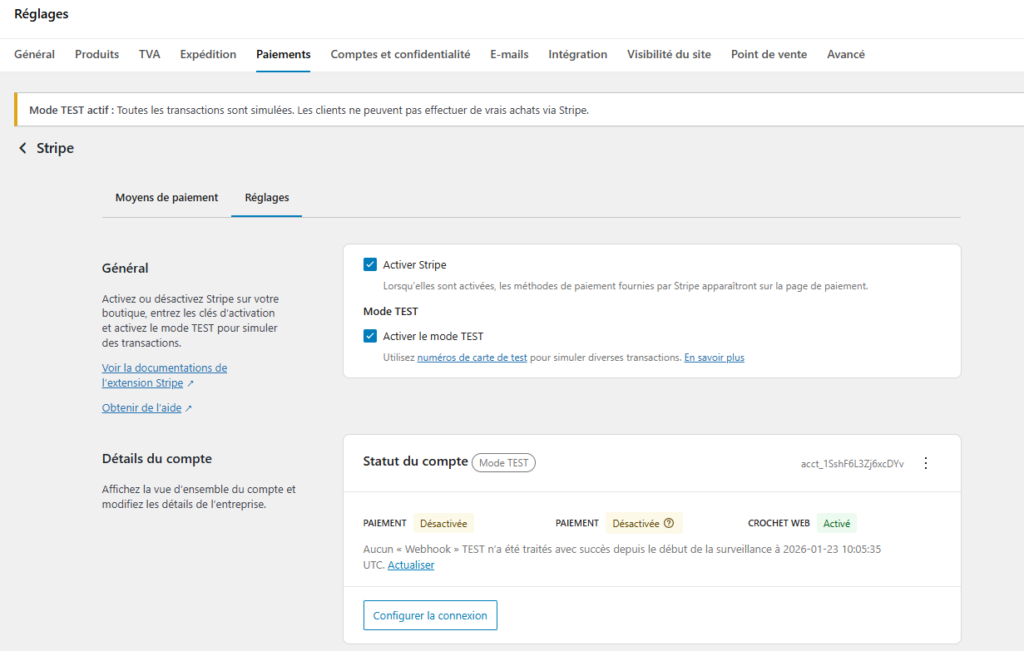Open Comptes et confidentialité tab

[400, 54]
